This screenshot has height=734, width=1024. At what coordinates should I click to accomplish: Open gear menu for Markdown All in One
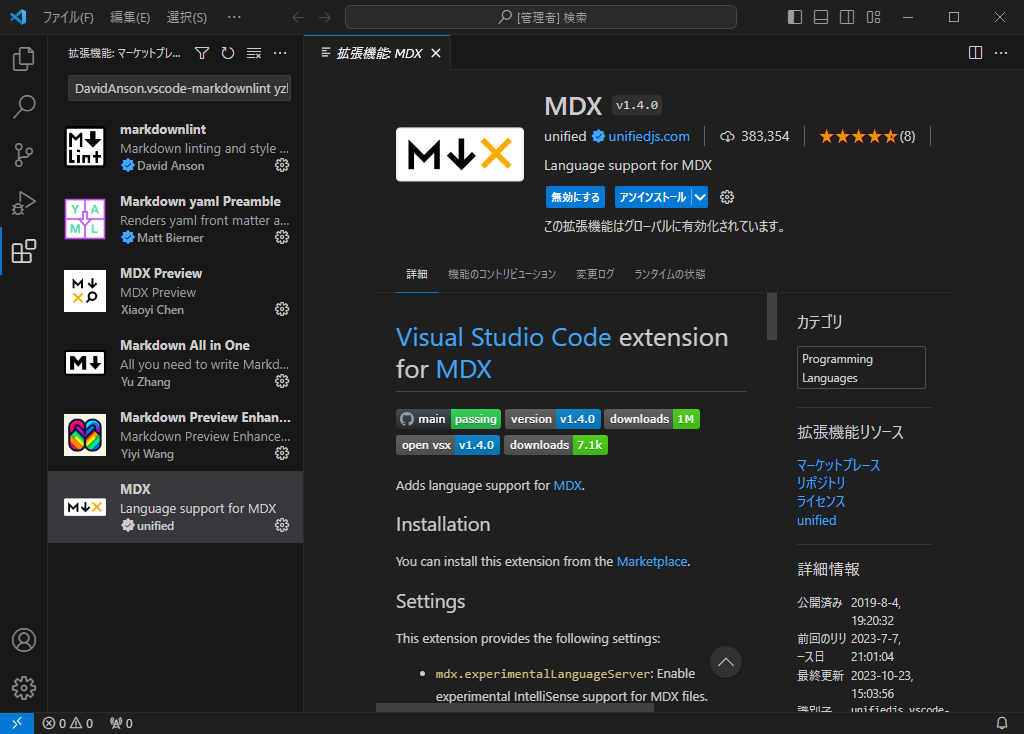[x=282, y=381]
